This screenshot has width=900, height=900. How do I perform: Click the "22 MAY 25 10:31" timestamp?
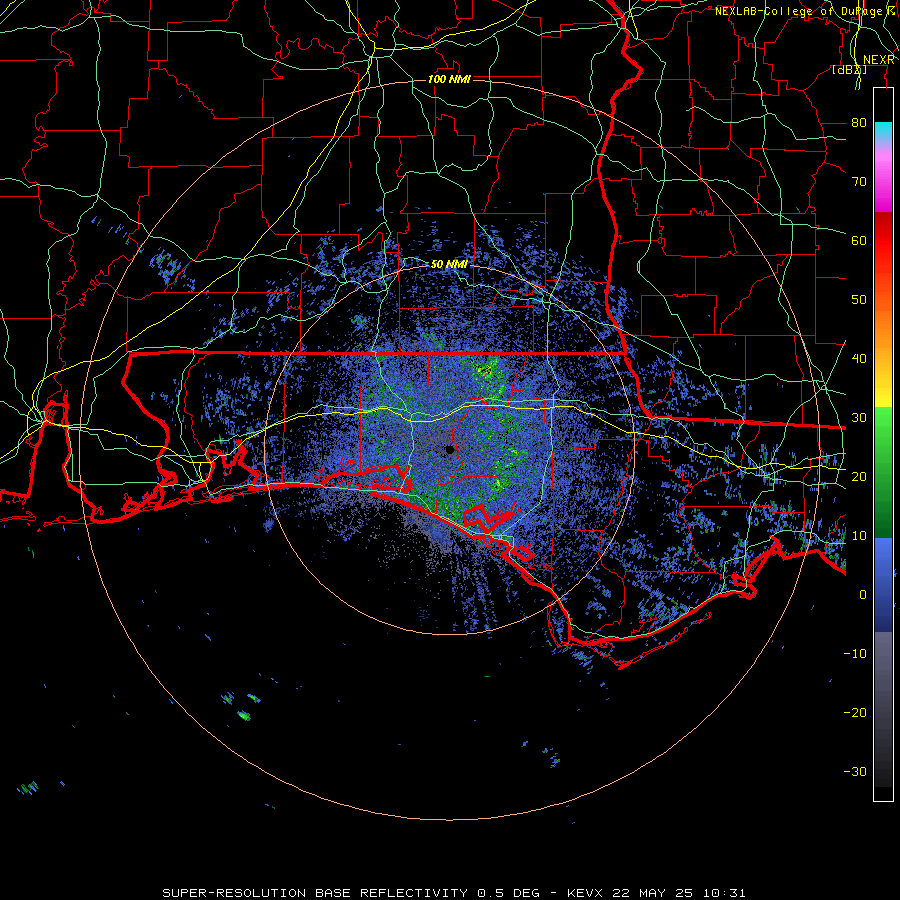click(x=680, y=893)
